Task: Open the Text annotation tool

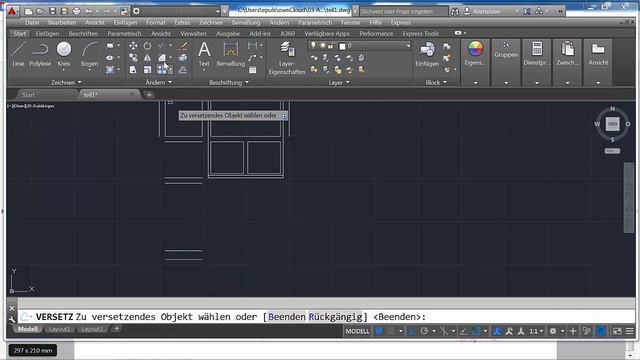Action: pyautogui.click(x=204, y=54)
